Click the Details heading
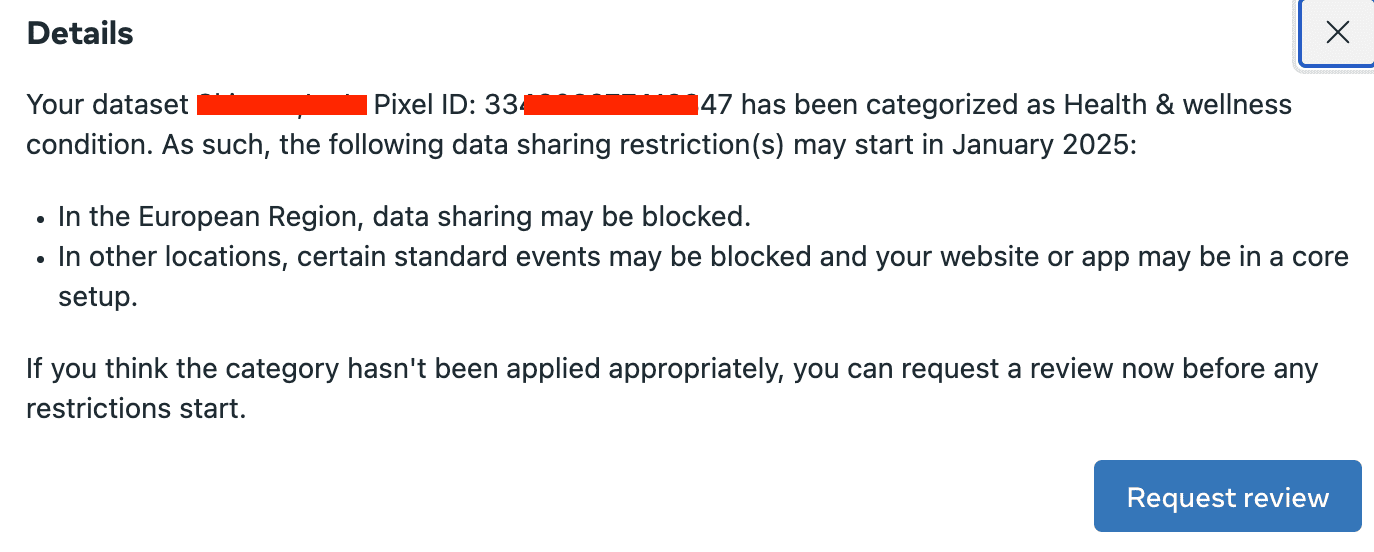 coord(80,33)
